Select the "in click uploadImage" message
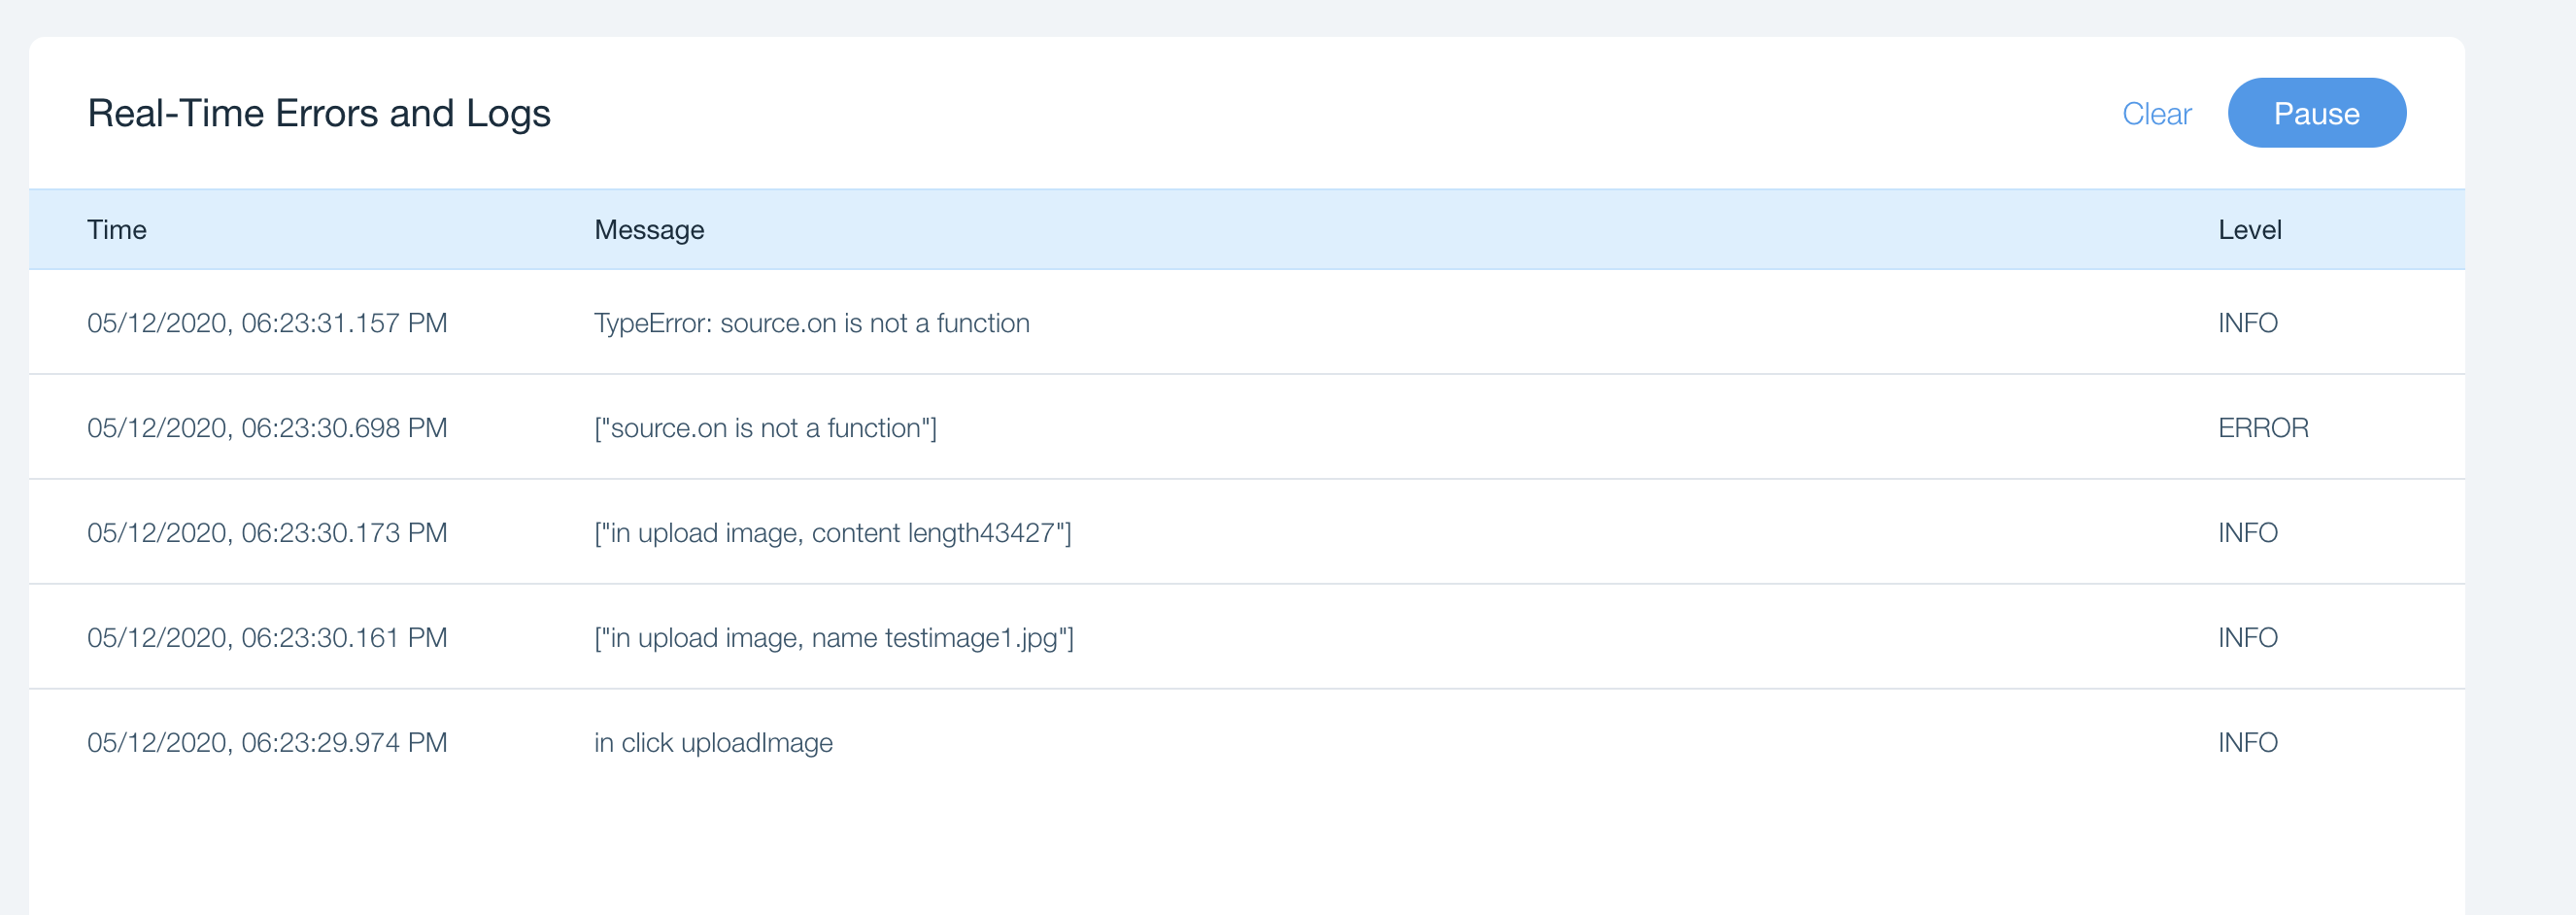 pos(713,743)
